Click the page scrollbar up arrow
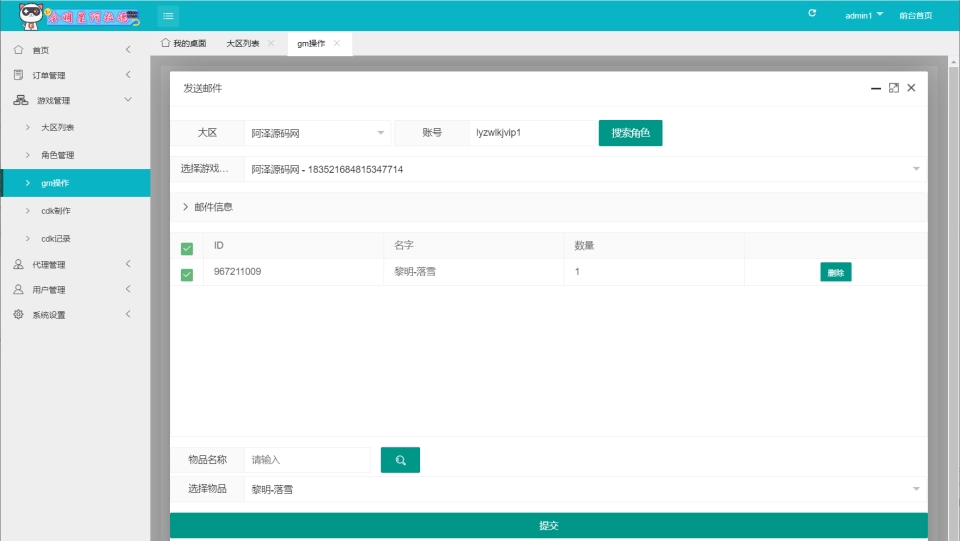The image size is (960, 541). click(954, 62)
